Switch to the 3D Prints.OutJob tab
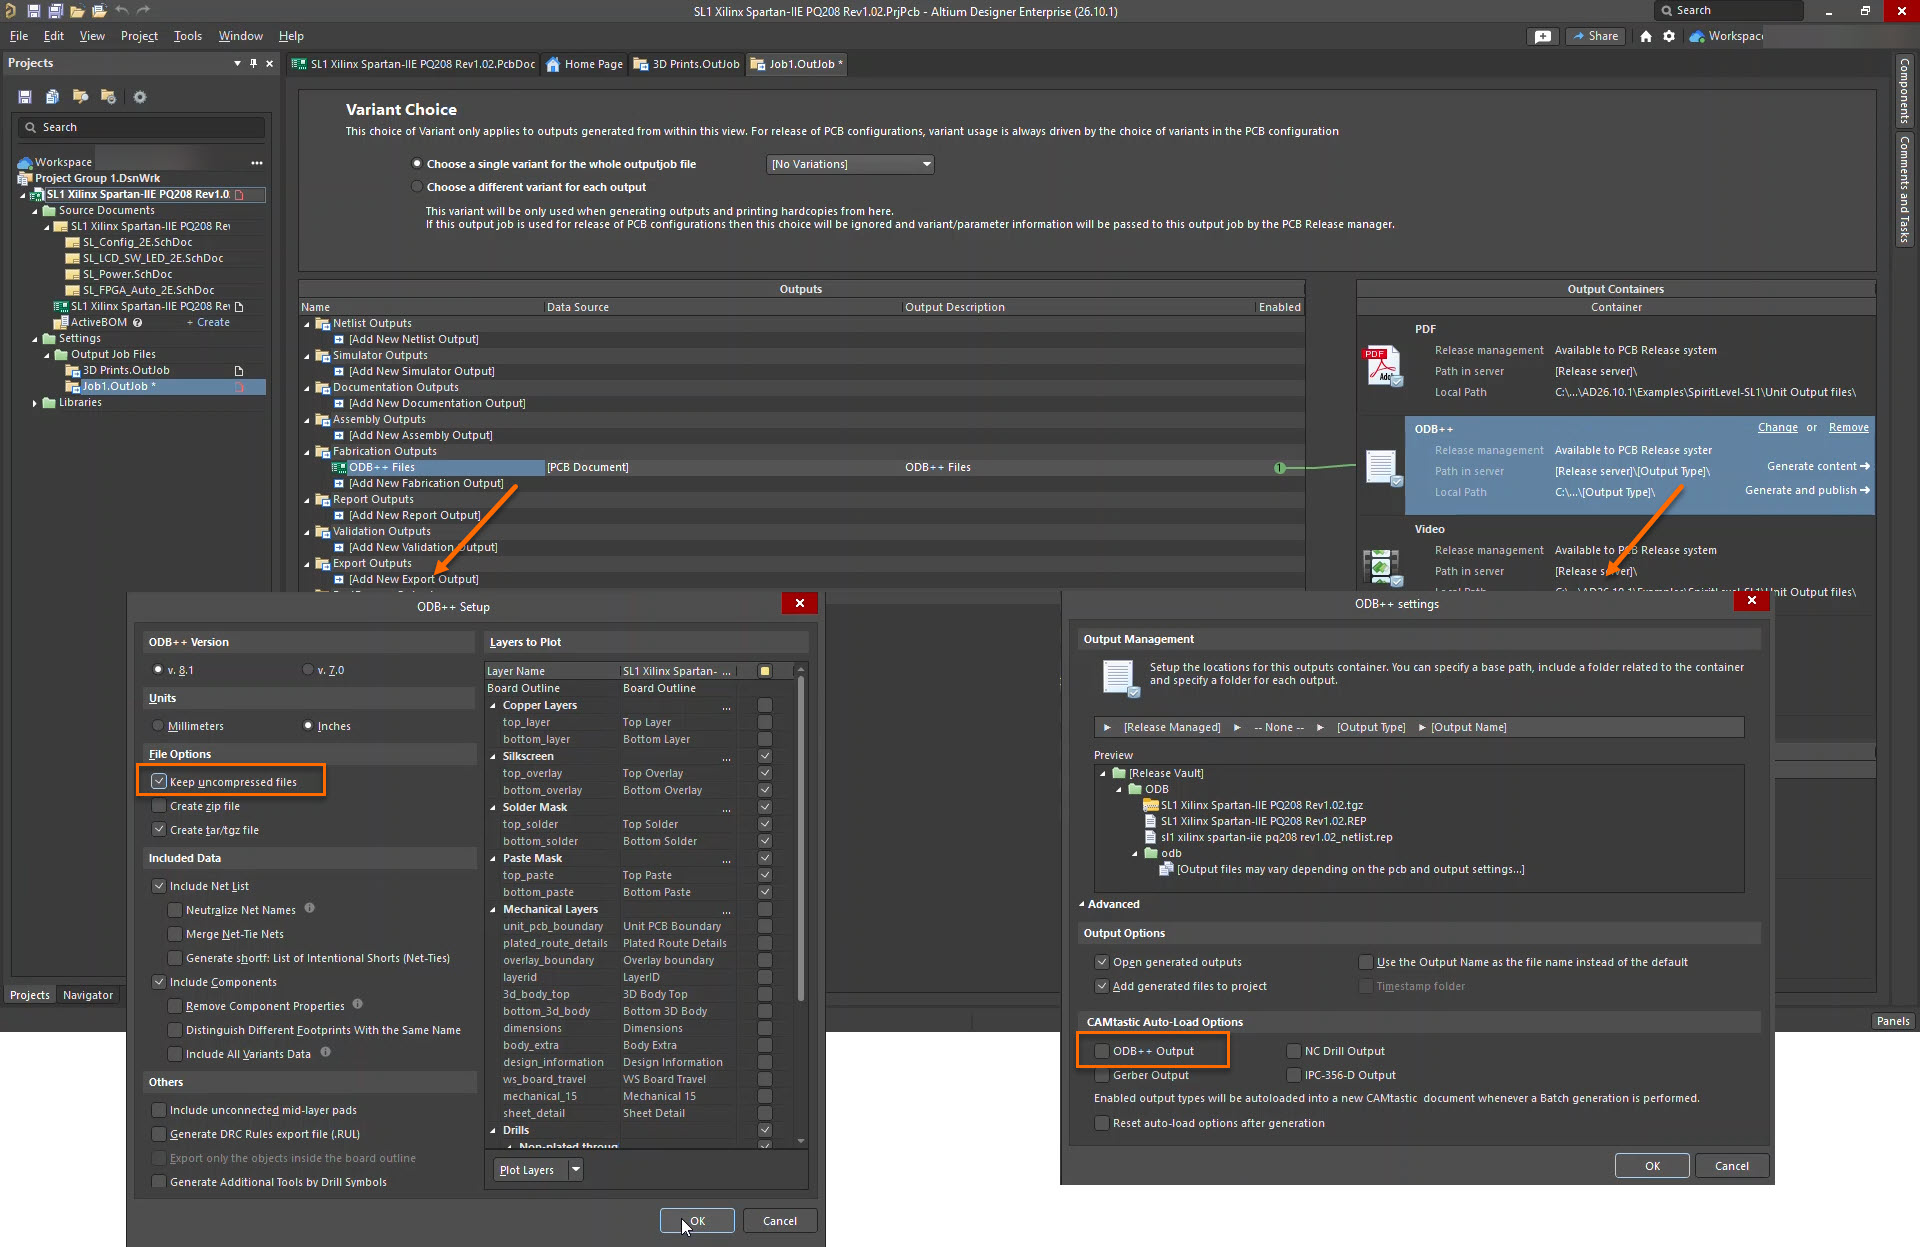The image size is (1920, 1247). tap(688, 64)
